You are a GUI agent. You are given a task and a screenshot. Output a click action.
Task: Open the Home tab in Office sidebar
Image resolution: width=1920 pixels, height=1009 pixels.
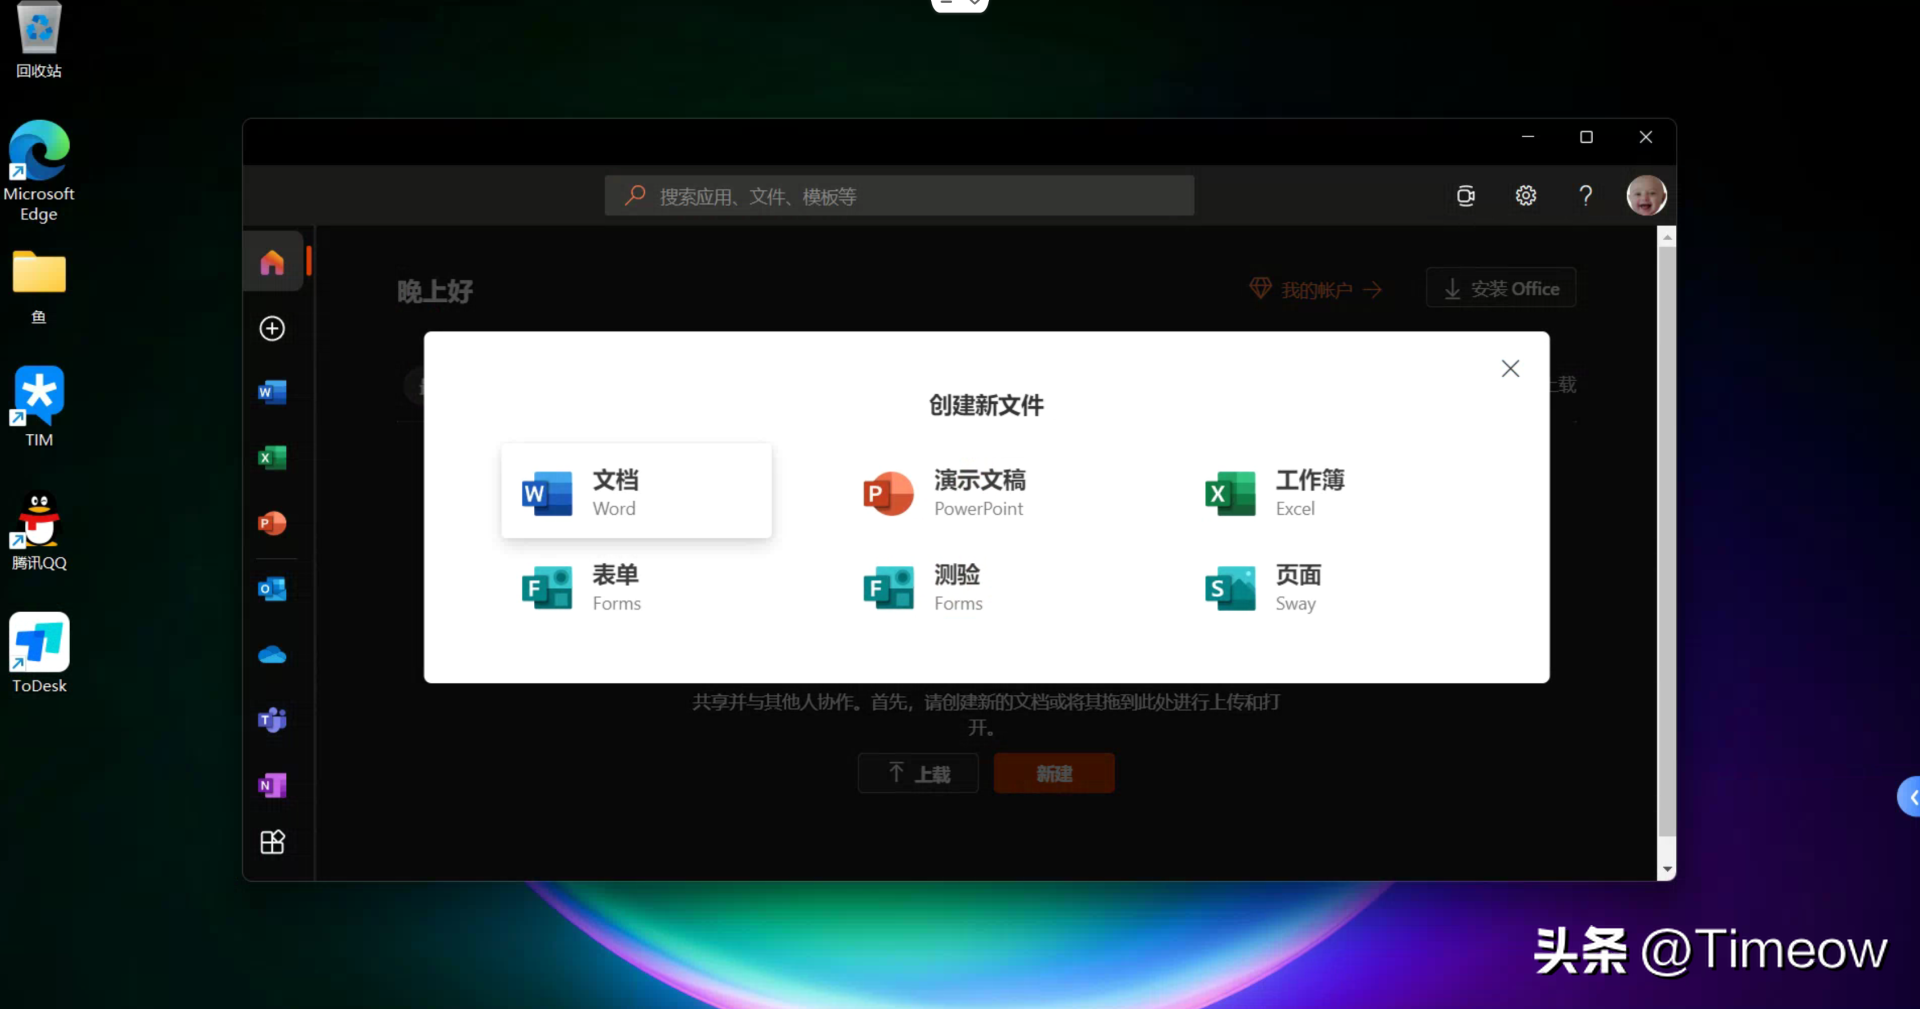pyautogui.click(x=272, y=262)
